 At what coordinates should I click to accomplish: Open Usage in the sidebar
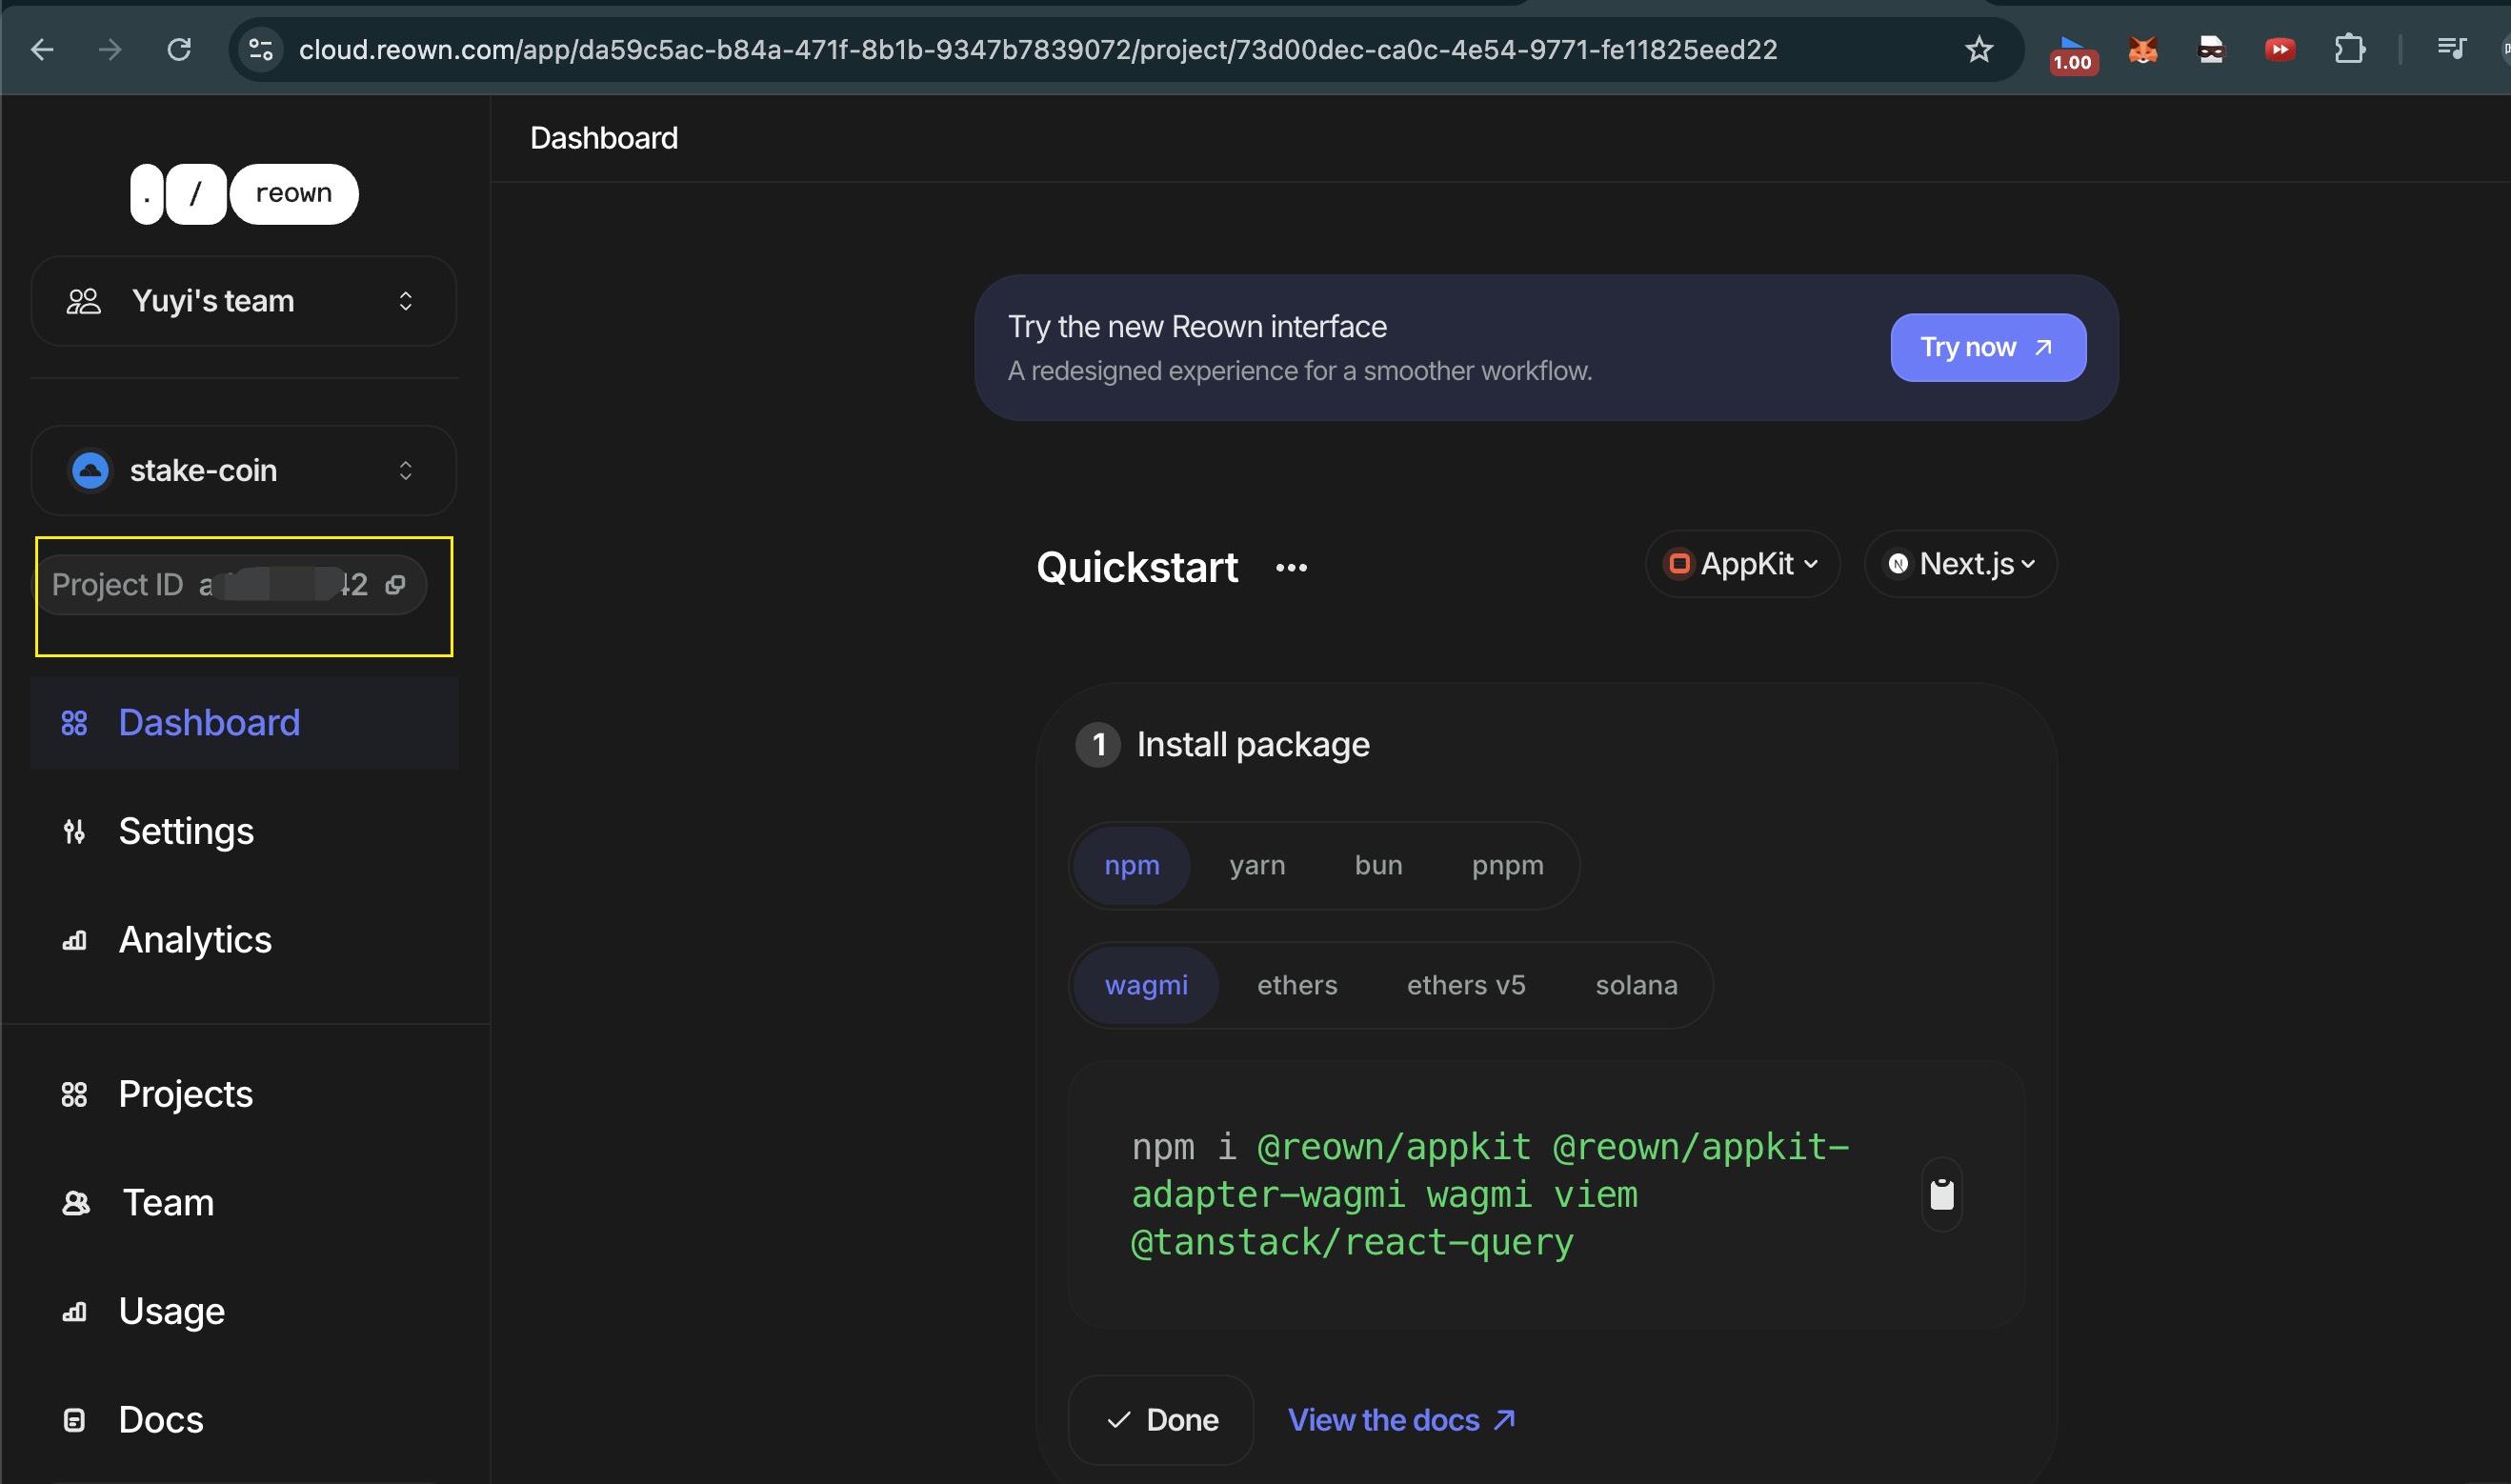[244, 1311]
